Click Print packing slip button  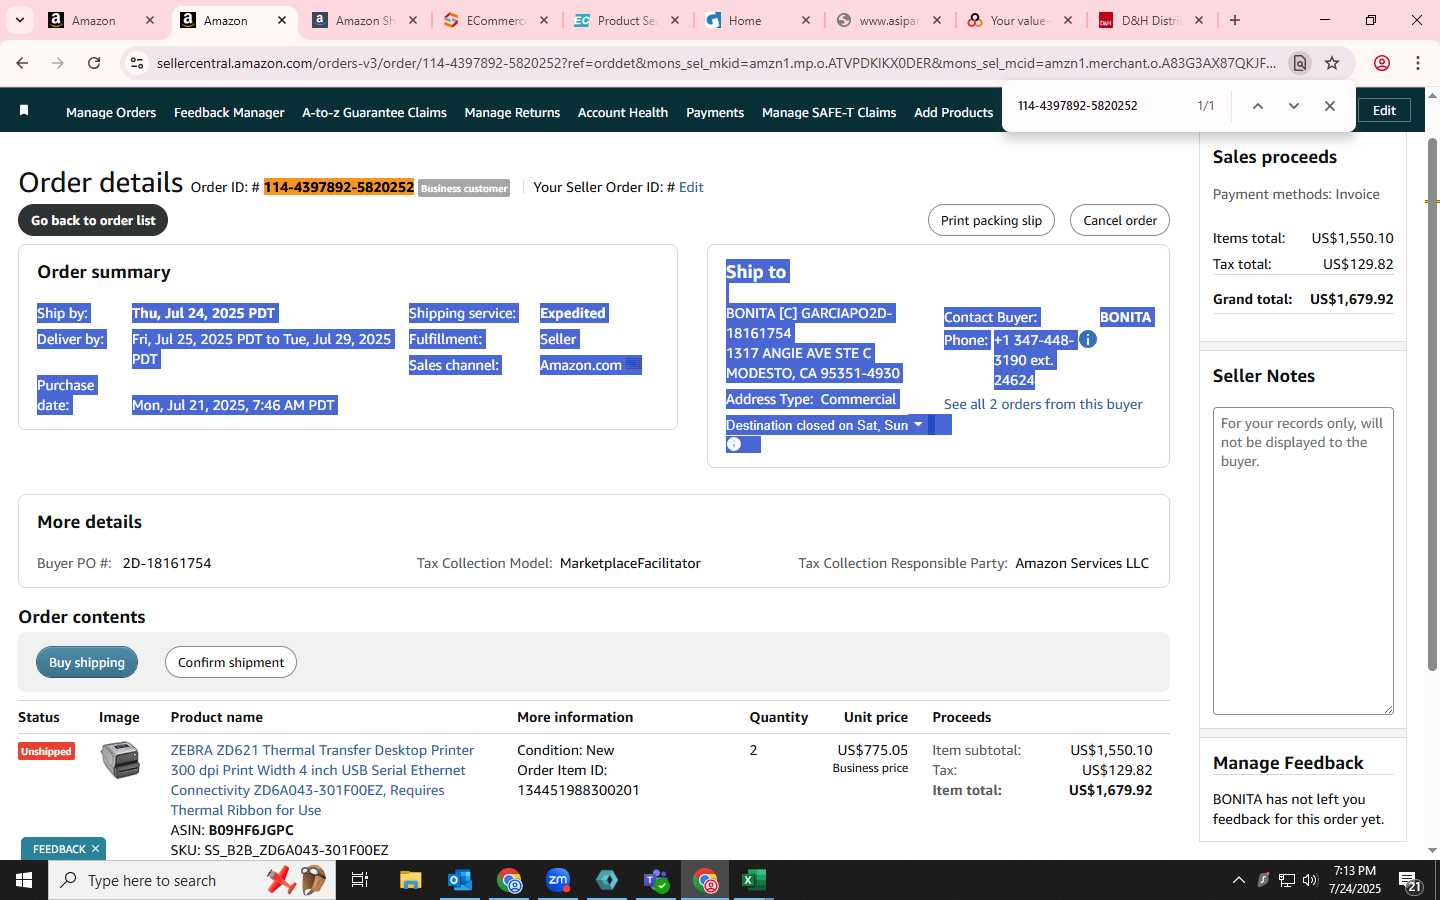click(x=991, y=220)
